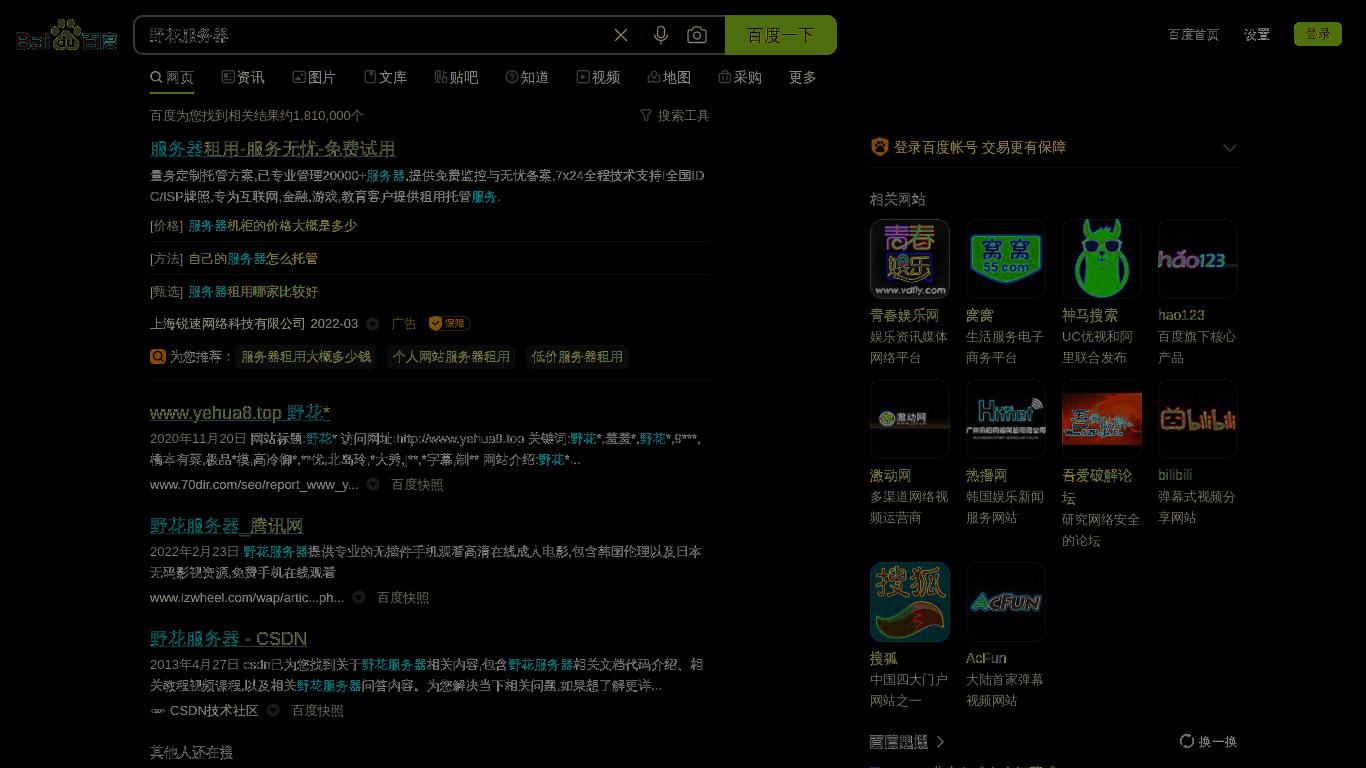Open sub-link 自己的服务器怎么托管
This screenshot has height=768, width=1366.
tap(253, 258)
